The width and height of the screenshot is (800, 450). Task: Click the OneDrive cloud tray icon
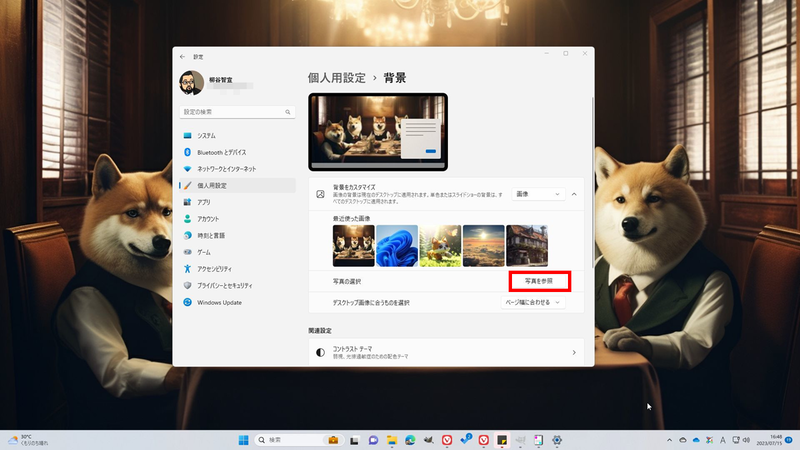[x=696, y=440]
